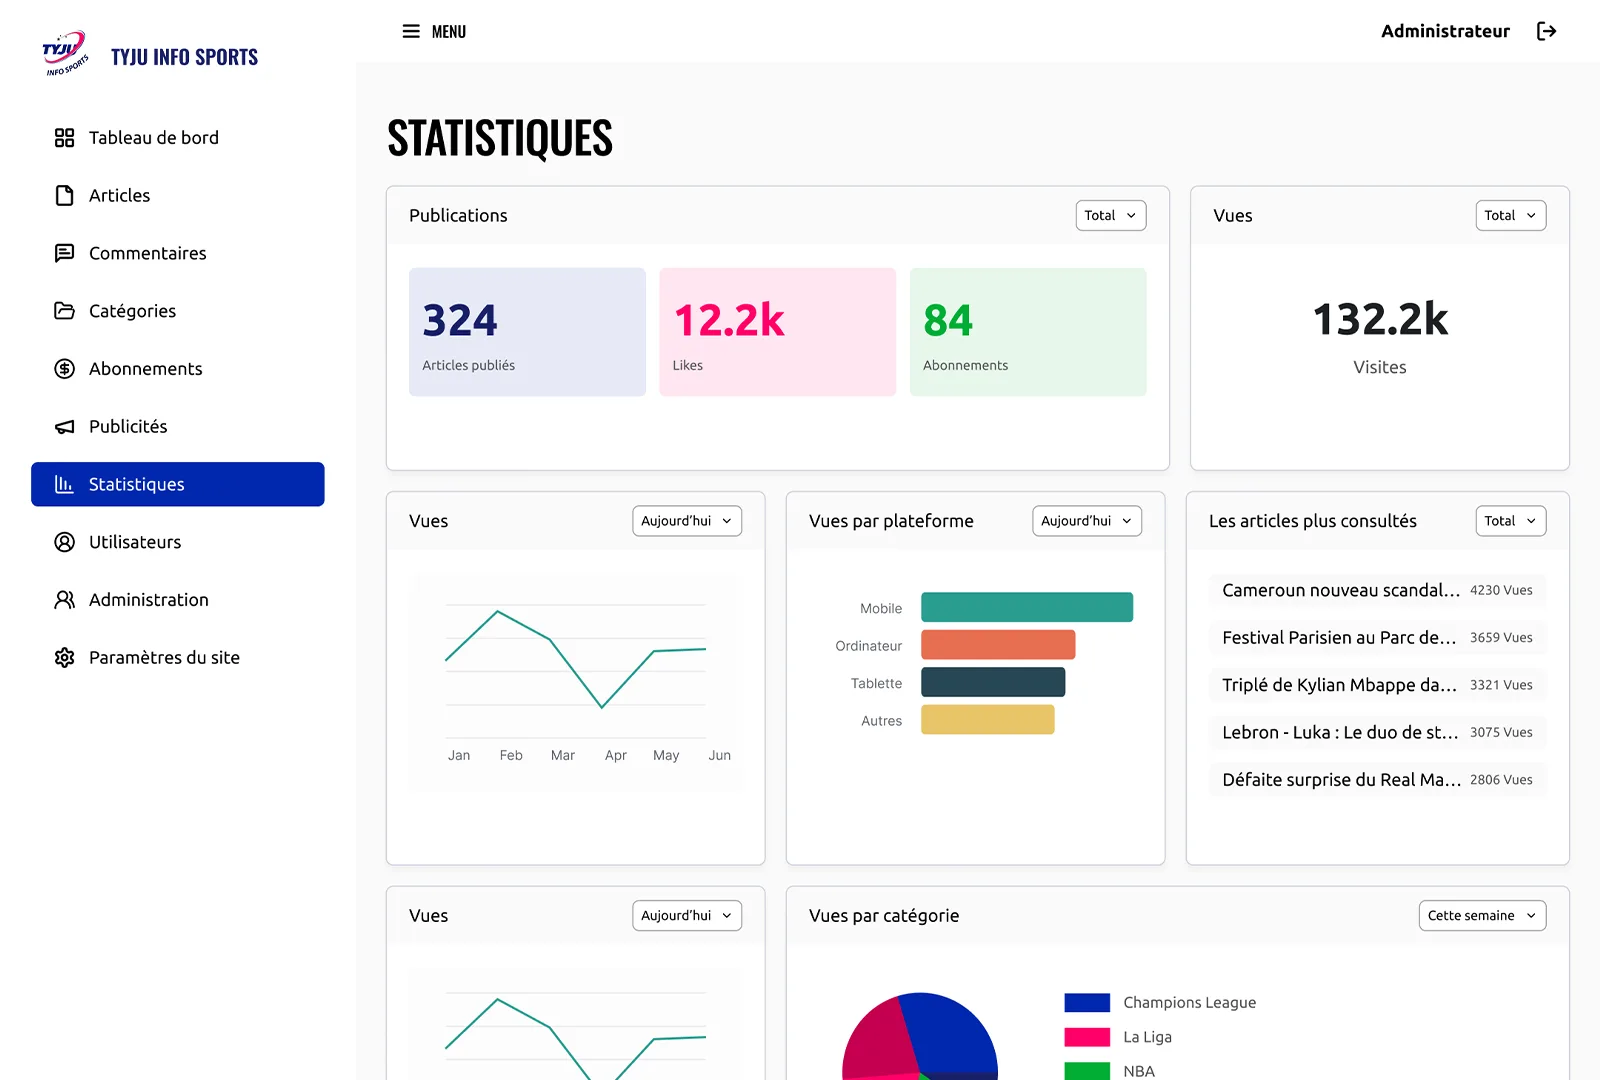This screenshot has width=1600, height=1080.
Task: Click the Administration people icon
Action: coord(64,600)
